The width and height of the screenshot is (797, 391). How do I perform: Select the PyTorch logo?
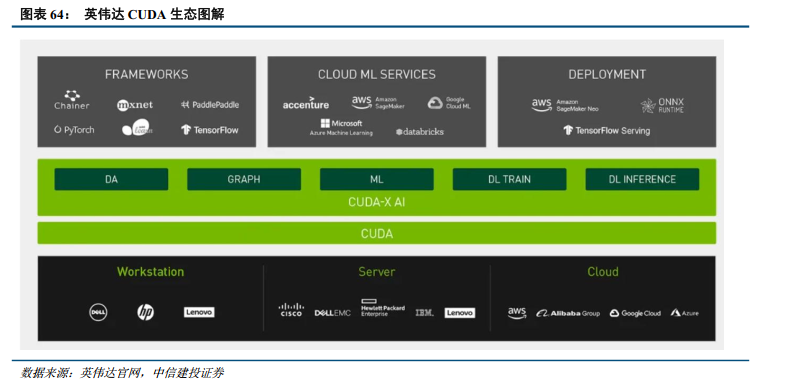point(74,130)
